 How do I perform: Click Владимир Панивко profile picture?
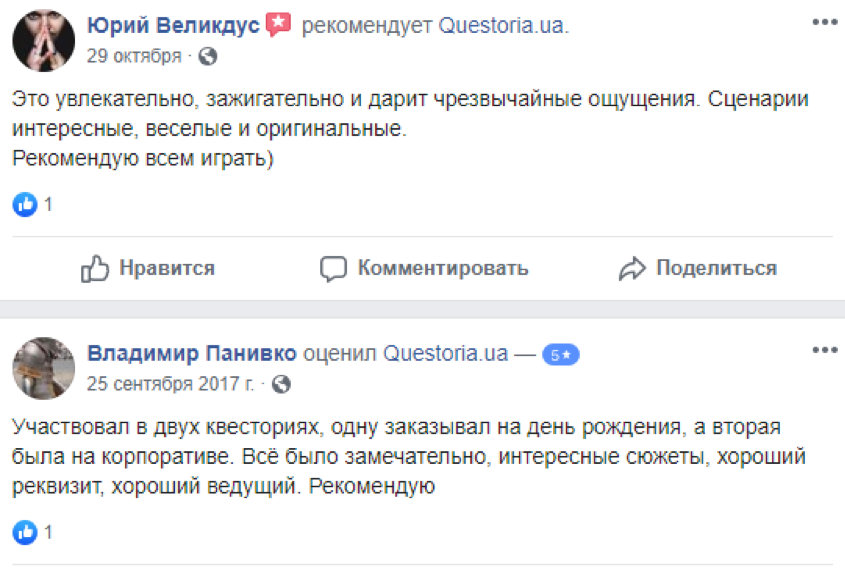click(43, 367)
